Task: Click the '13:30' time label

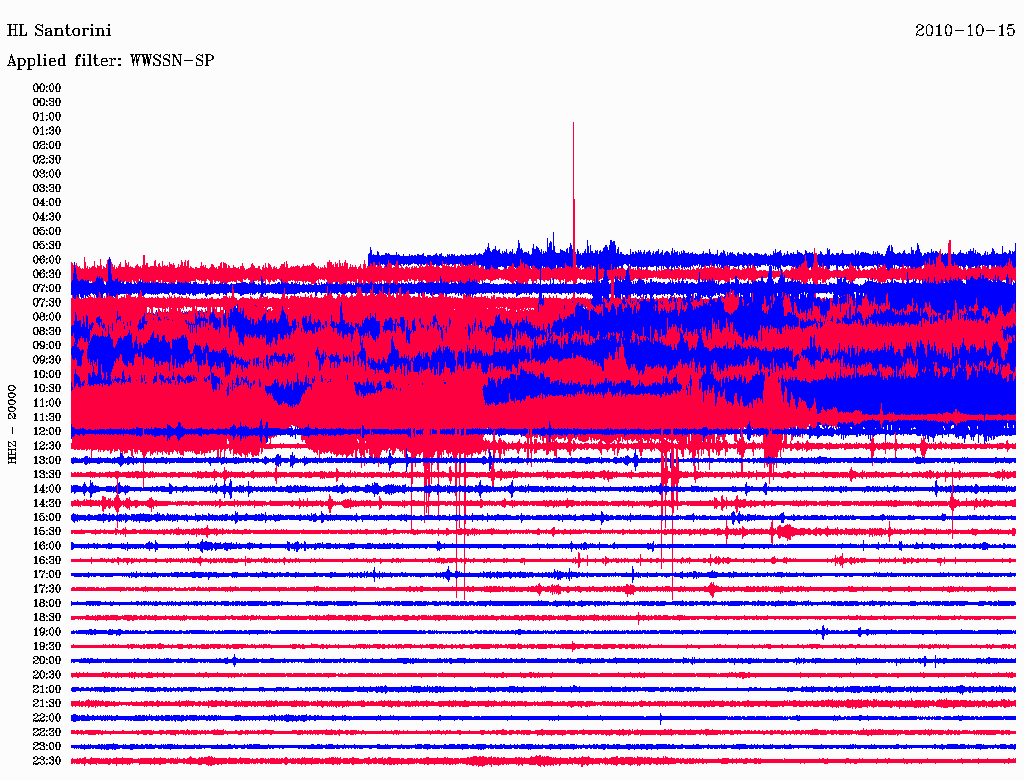Action: tap(47, 475)
